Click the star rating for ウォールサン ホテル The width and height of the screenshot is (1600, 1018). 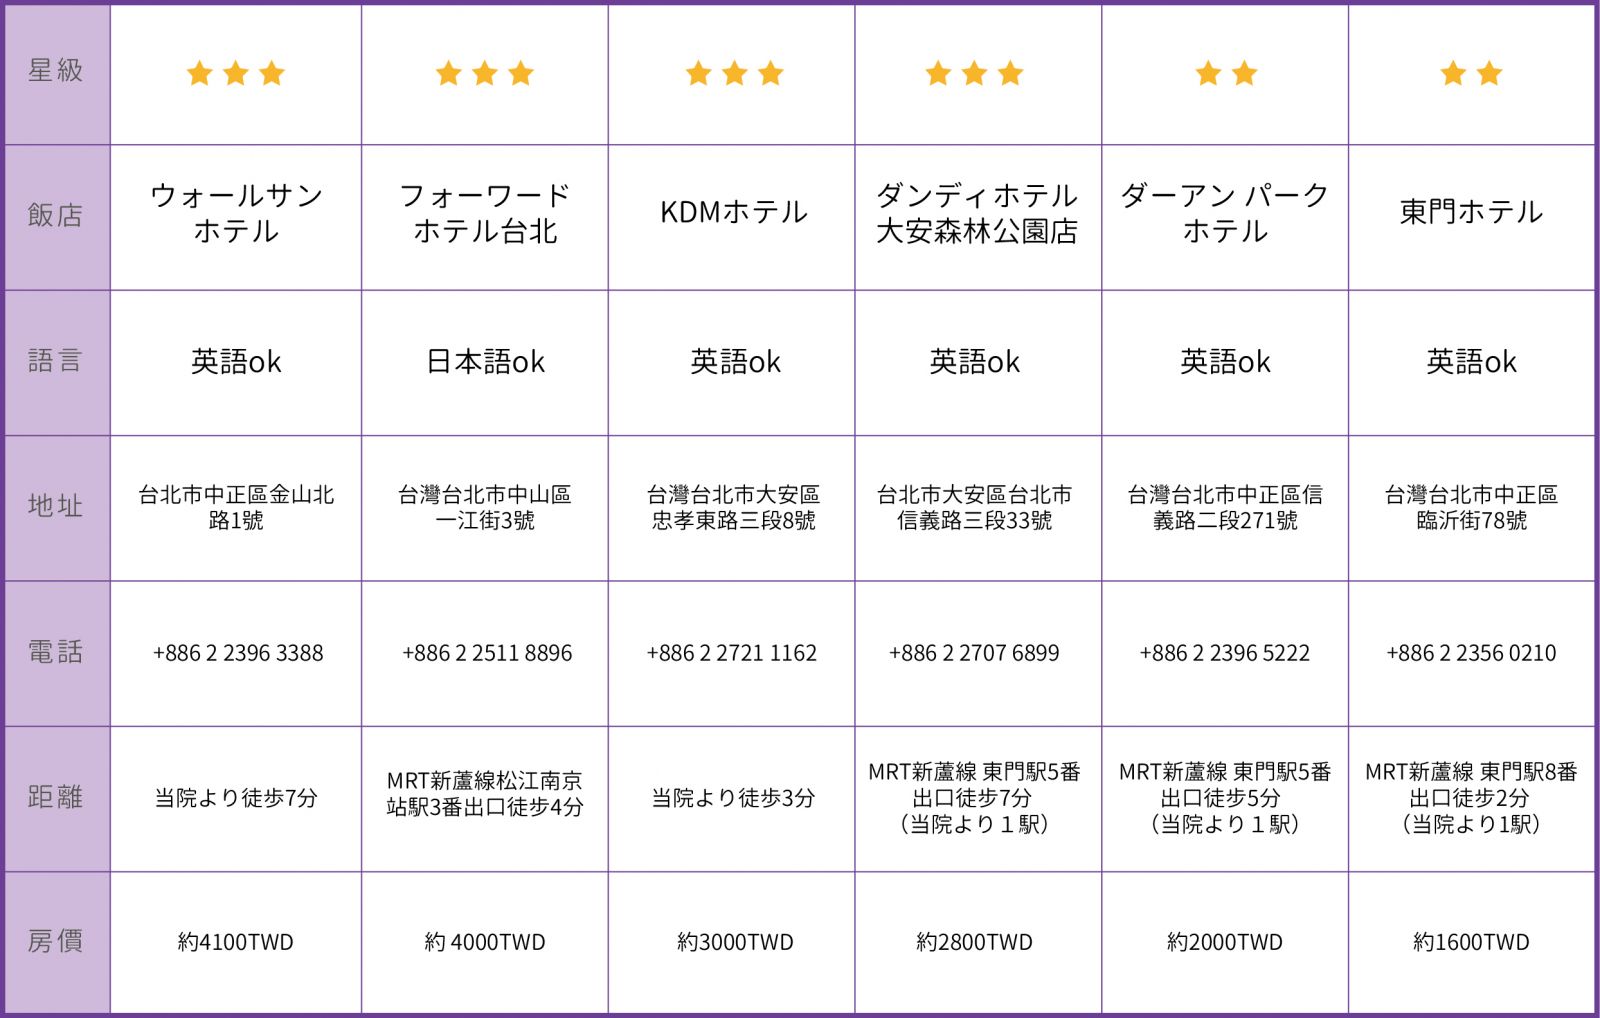coord(236,73)
